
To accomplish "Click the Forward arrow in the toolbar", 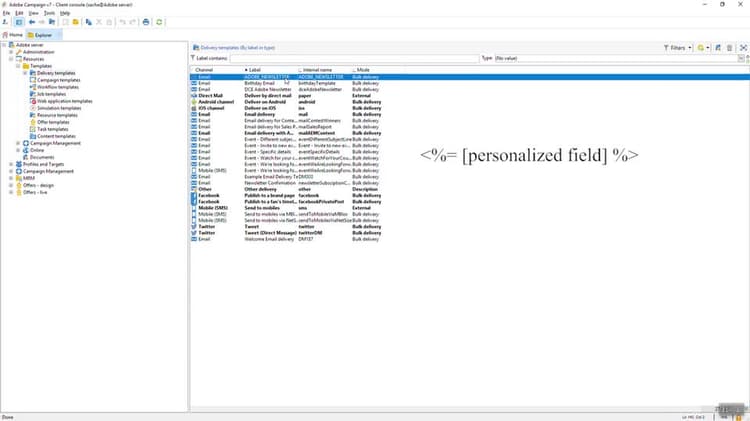I will 42,22.
